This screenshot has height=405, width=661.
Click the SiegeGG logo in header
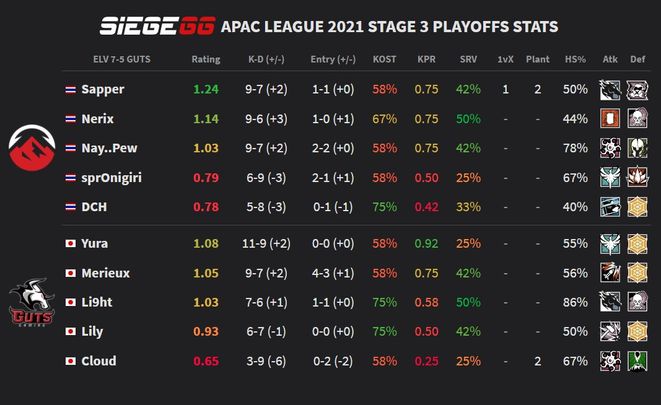[x=158, y=26]
